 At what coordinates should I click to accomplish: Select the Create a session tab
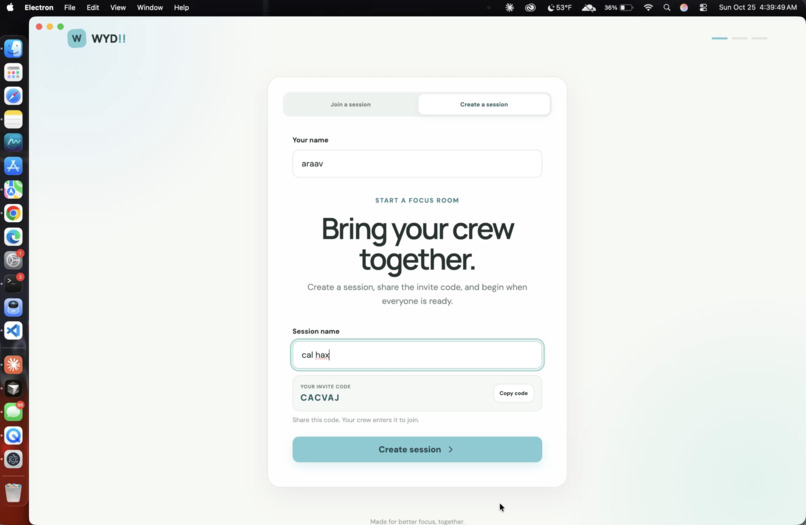[x=484, y=104]
